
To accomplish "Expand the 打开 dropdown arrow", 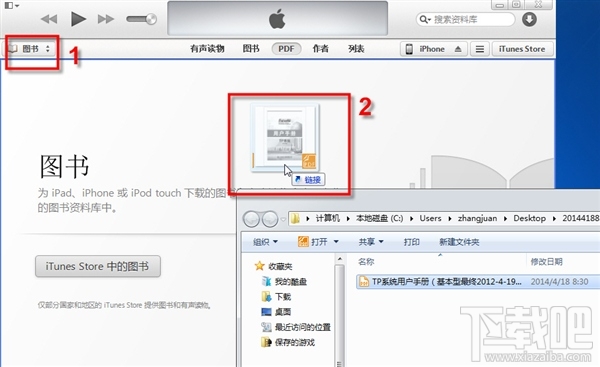I will (x=336, y=242).
